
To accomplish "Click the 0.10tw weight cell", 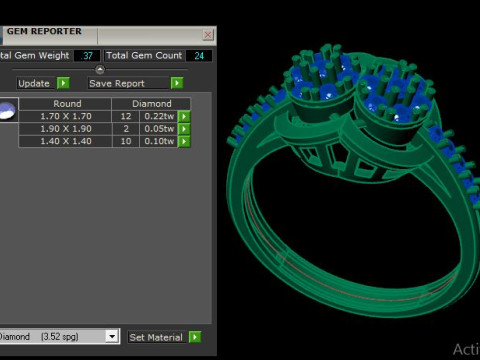I will pos(159,141).
